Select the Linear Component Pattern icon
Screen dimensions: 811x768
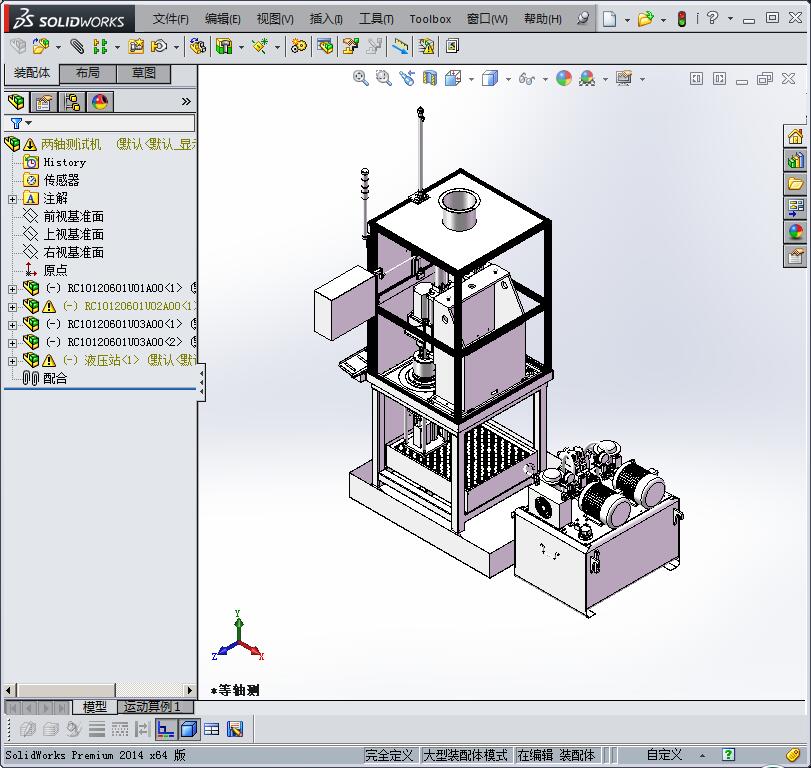click(100, 47)
